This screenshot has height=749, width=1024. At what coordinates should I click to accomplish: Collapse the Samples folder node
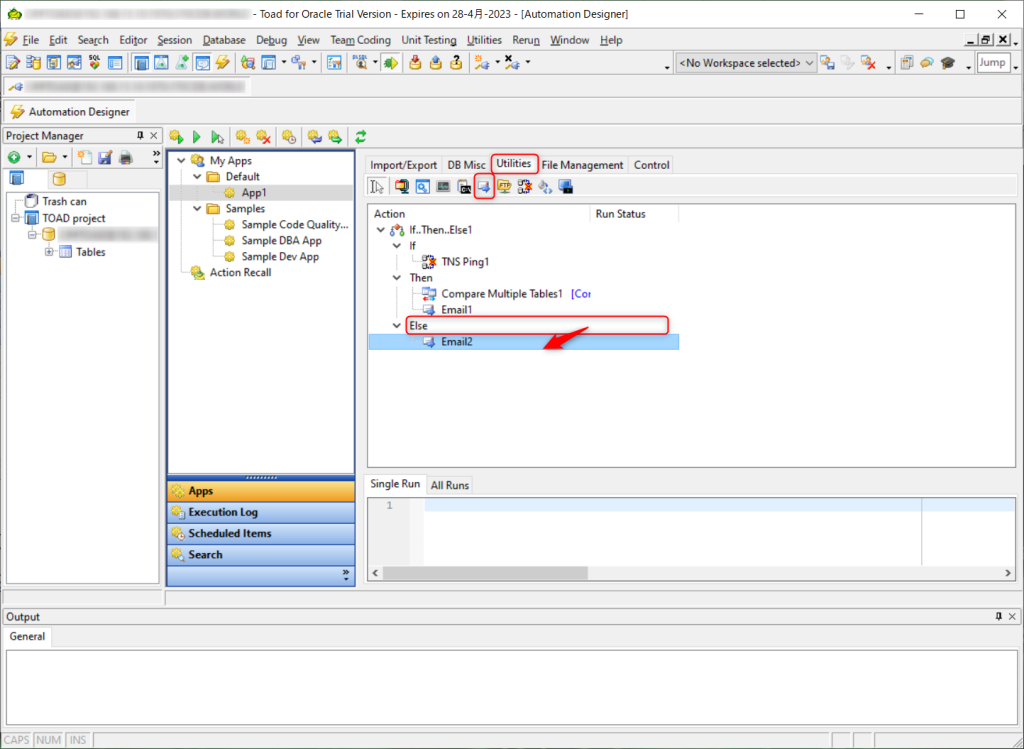197,209
